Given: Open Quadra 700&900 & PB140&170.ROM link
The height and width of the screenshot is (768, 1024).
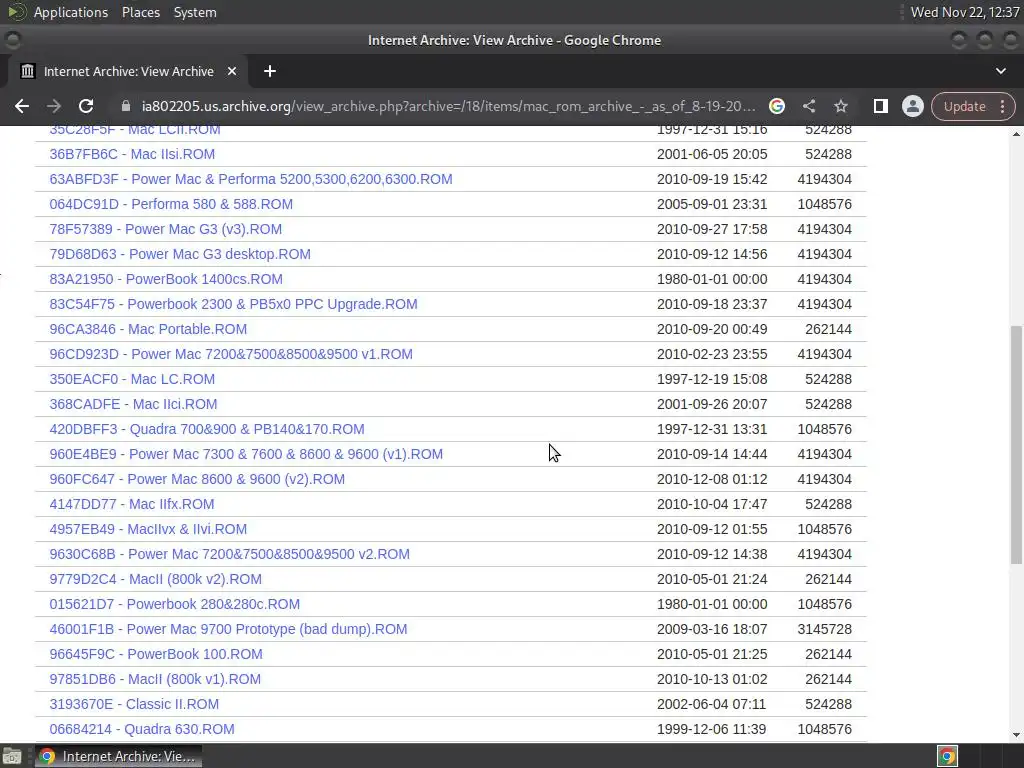Looking at the screenshot, I should (x=207, y=429).
